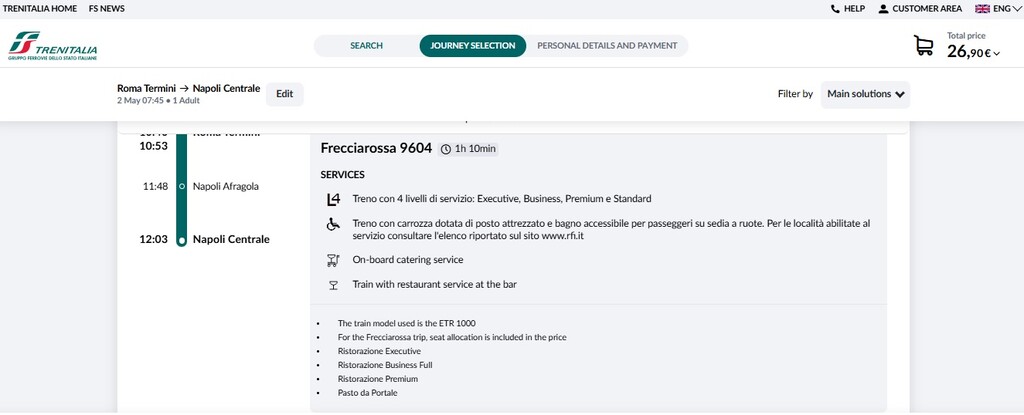The image size is (1024, 415).
Task: Open the CUSTOMER AREA link
Action: pos(920,8)
